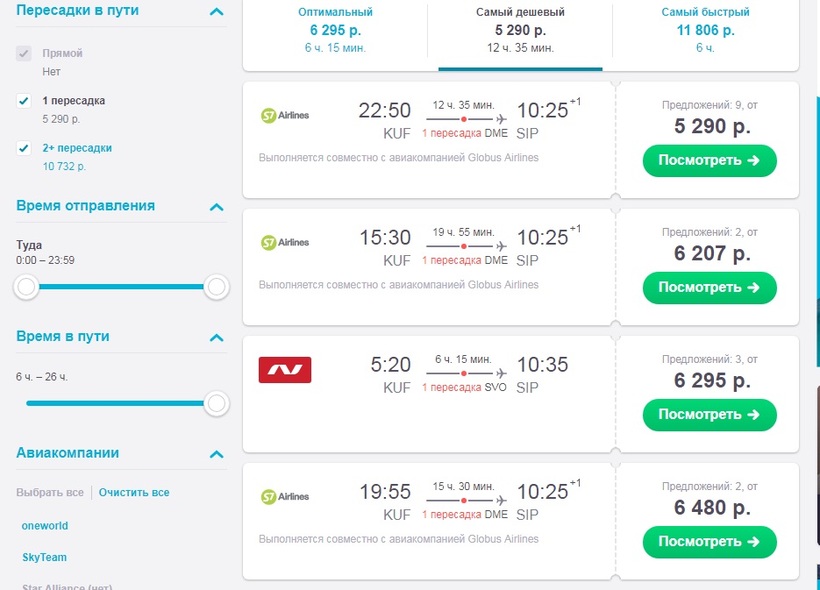Collapse the 'Авиакомпании' filter section
This screenshot has width=820, height=590.
click(217, 454)
